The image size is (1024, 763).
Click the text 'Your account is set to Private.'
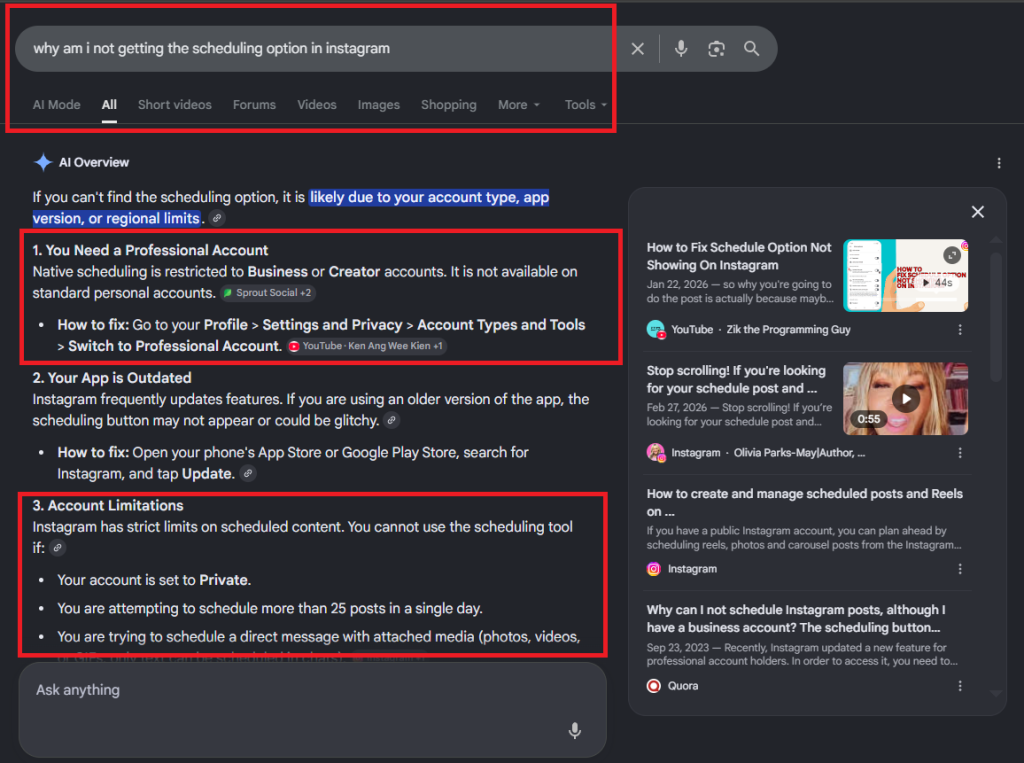point(154,580)
